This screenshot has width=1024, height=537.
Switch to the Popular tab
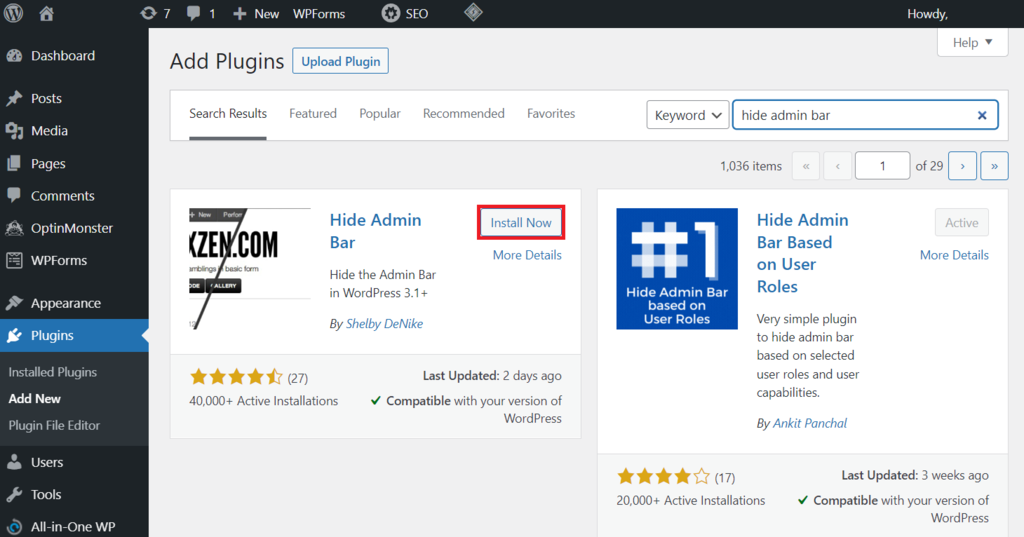click(380, 114)
